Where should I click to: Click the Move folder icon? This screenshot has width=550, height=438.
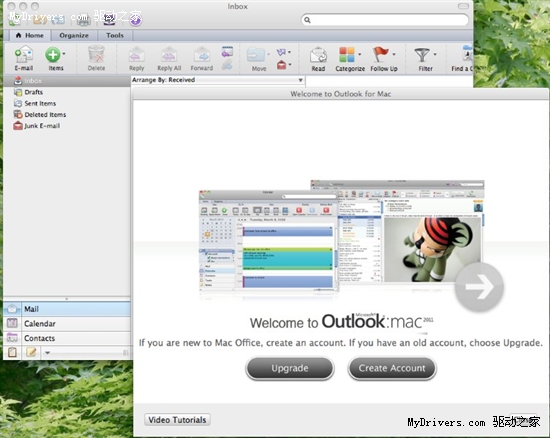coord(256,55)
